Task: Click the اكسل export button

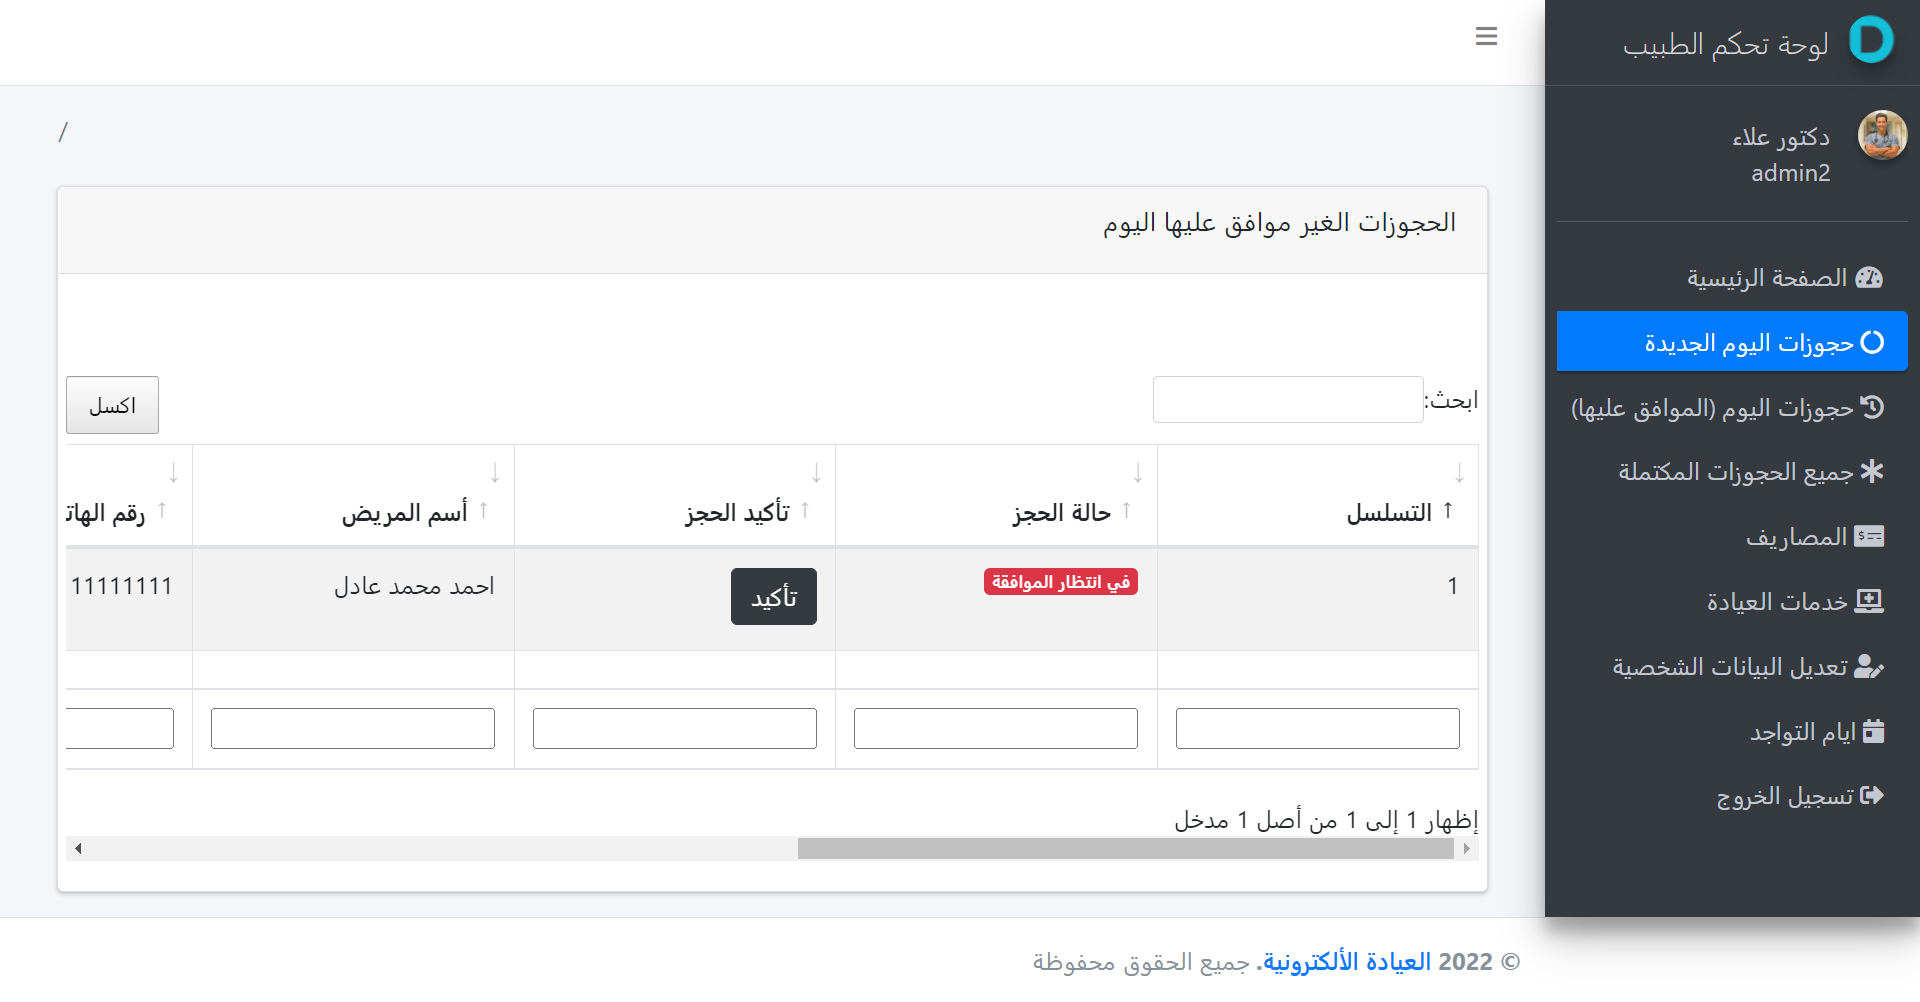Action: tap(111, 405)
